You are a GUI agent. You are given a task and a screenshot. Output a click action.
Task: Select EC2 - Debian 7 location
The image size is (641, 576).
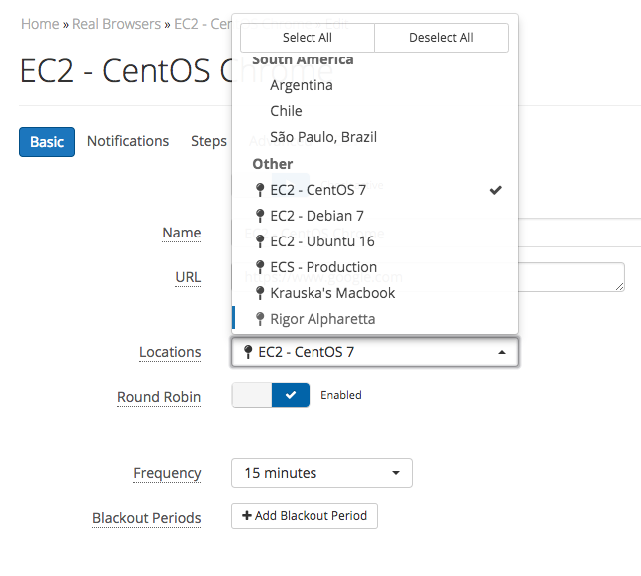tap(374, 215)
